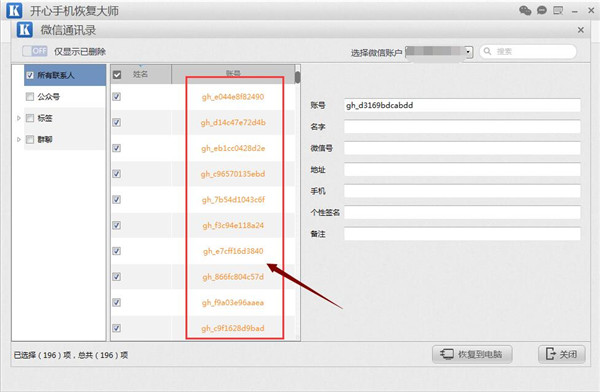Click the 地址 input field

coord(462,170)
